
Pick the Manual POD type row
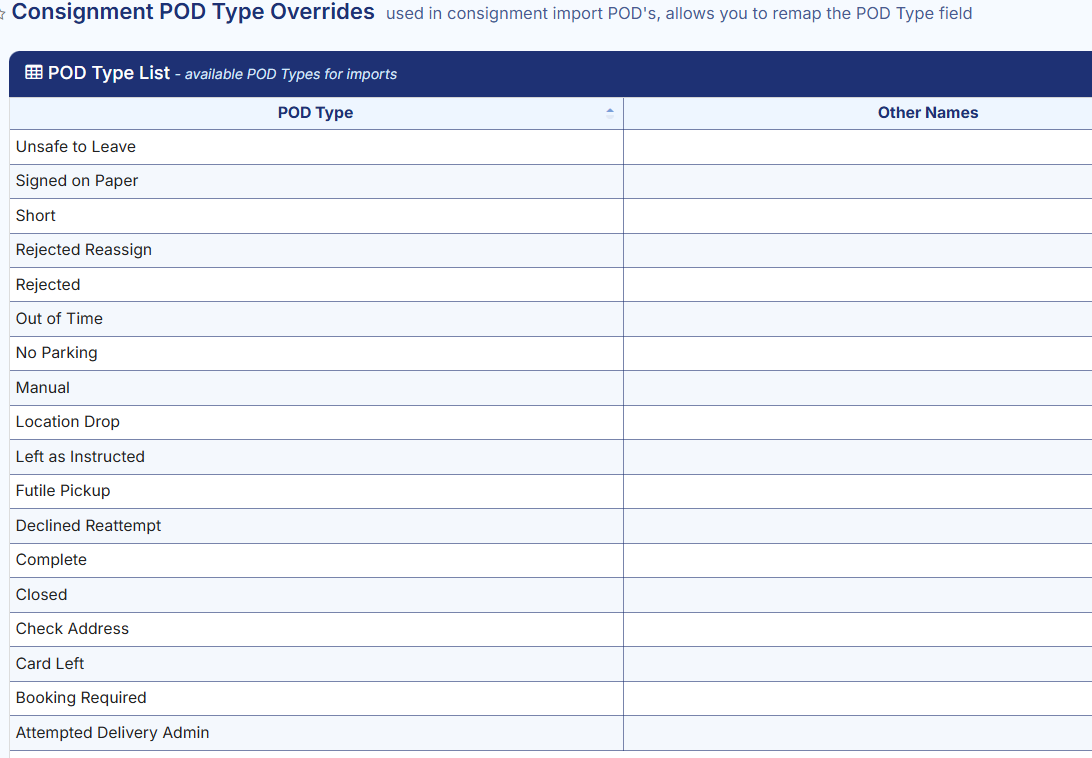[x=43, y=388]
